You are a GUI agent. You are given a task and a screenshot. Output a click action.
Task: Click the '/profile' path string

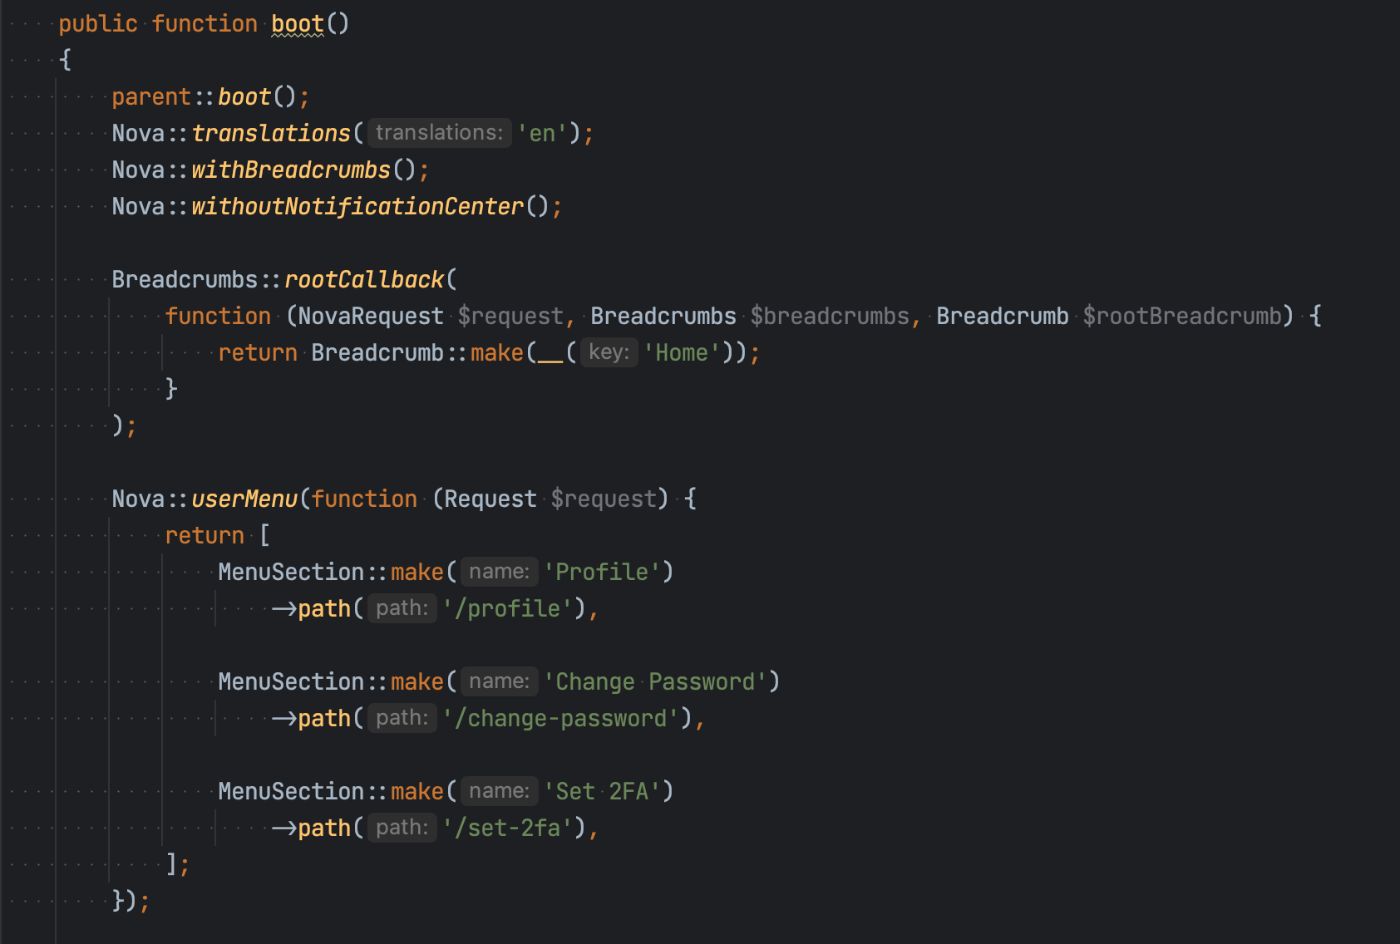coord(510,608)
